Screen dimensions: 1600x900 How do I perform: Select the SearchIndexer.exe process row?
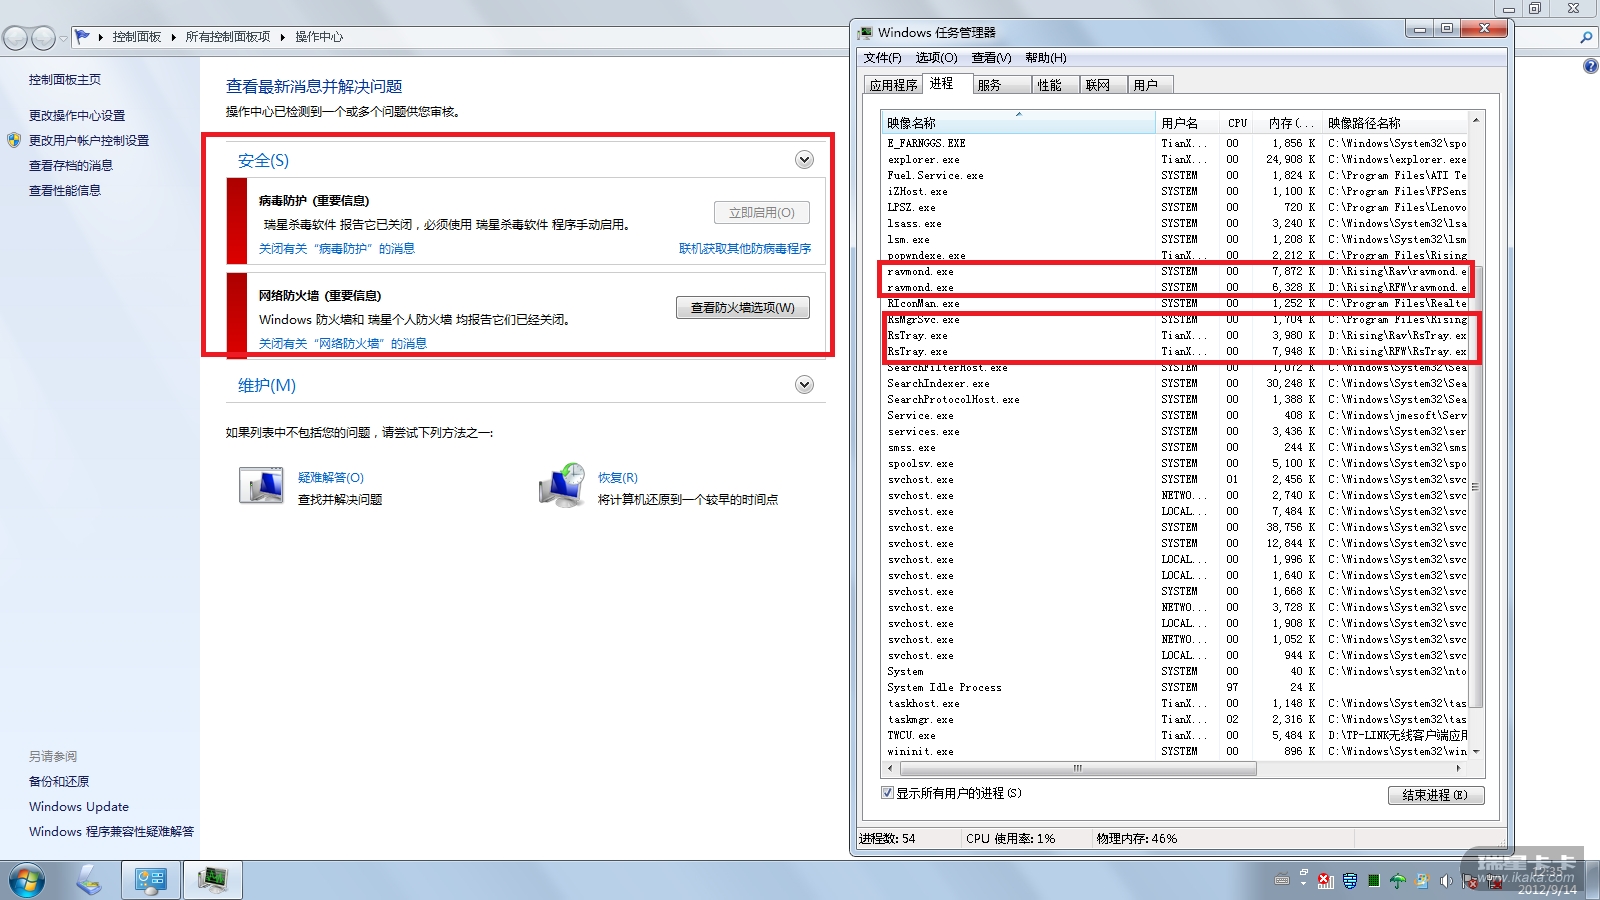(1175, 384)
